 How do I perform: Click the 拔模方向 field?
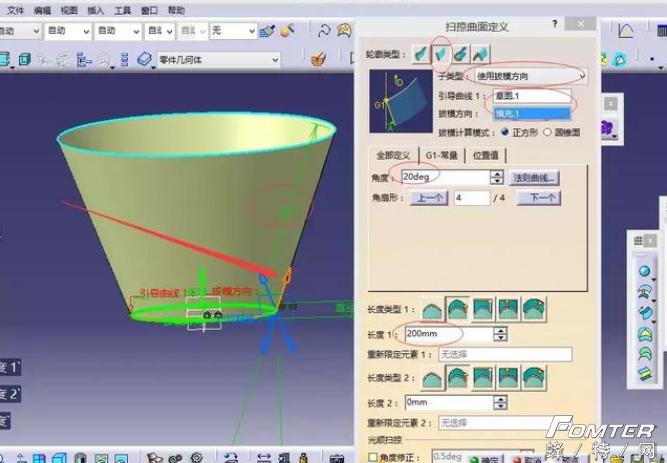tap(532, 114)
